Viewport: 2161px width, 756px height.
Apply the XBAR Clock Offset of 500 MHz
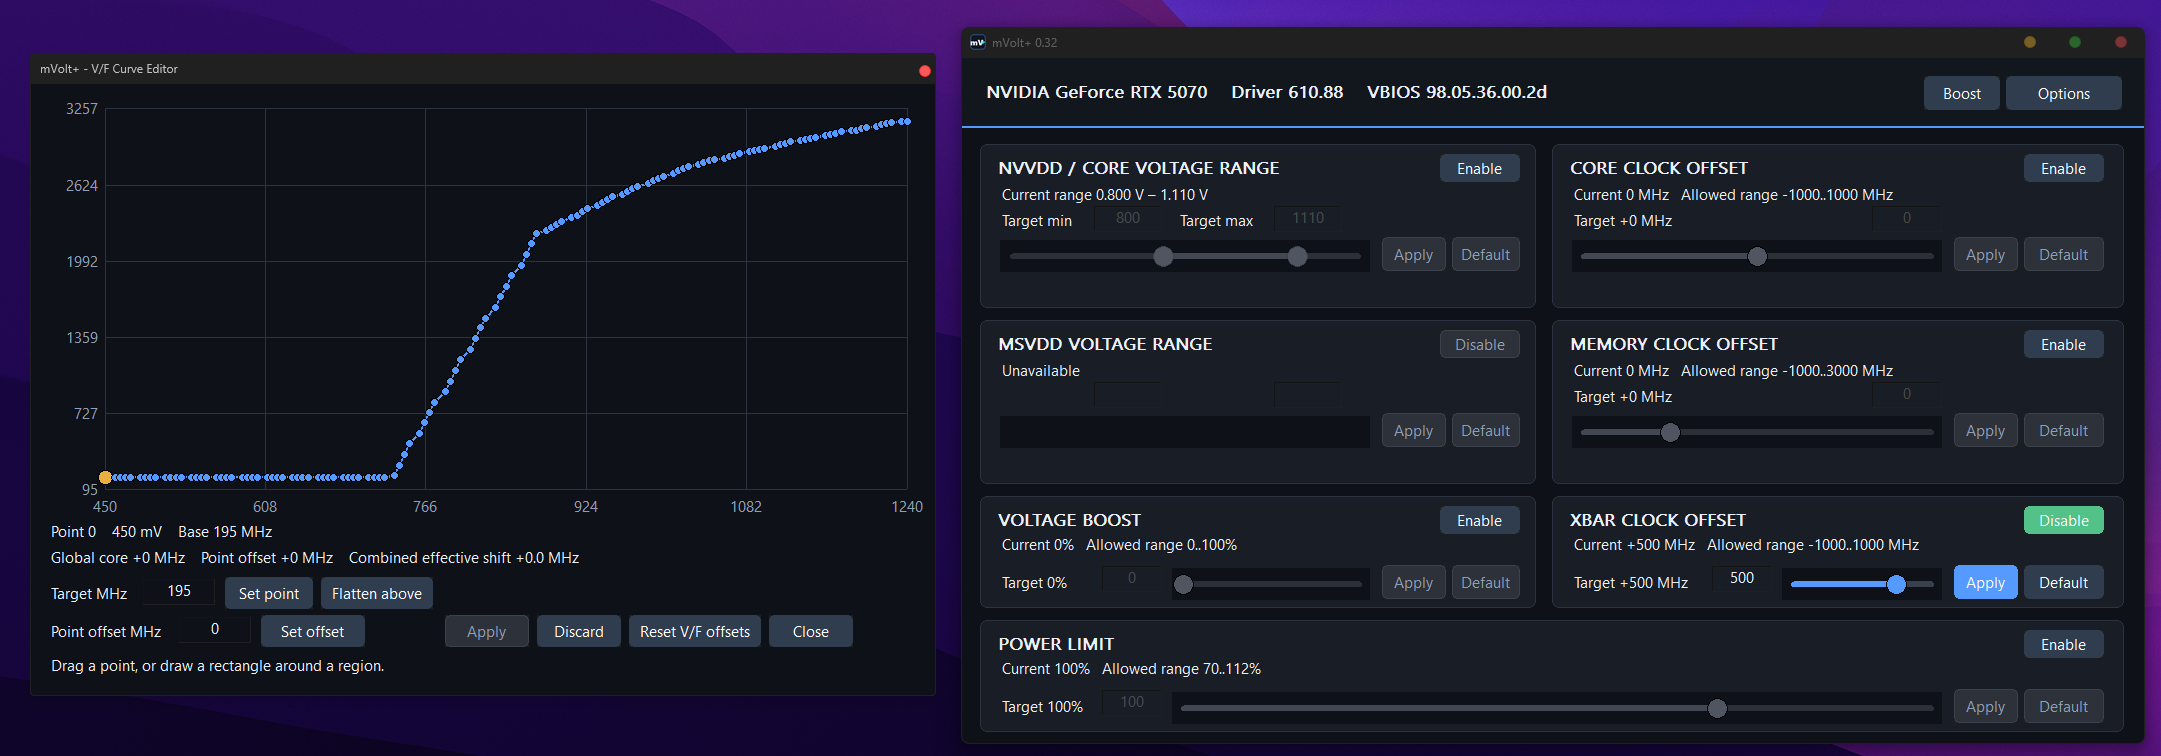click(1986, 582)
